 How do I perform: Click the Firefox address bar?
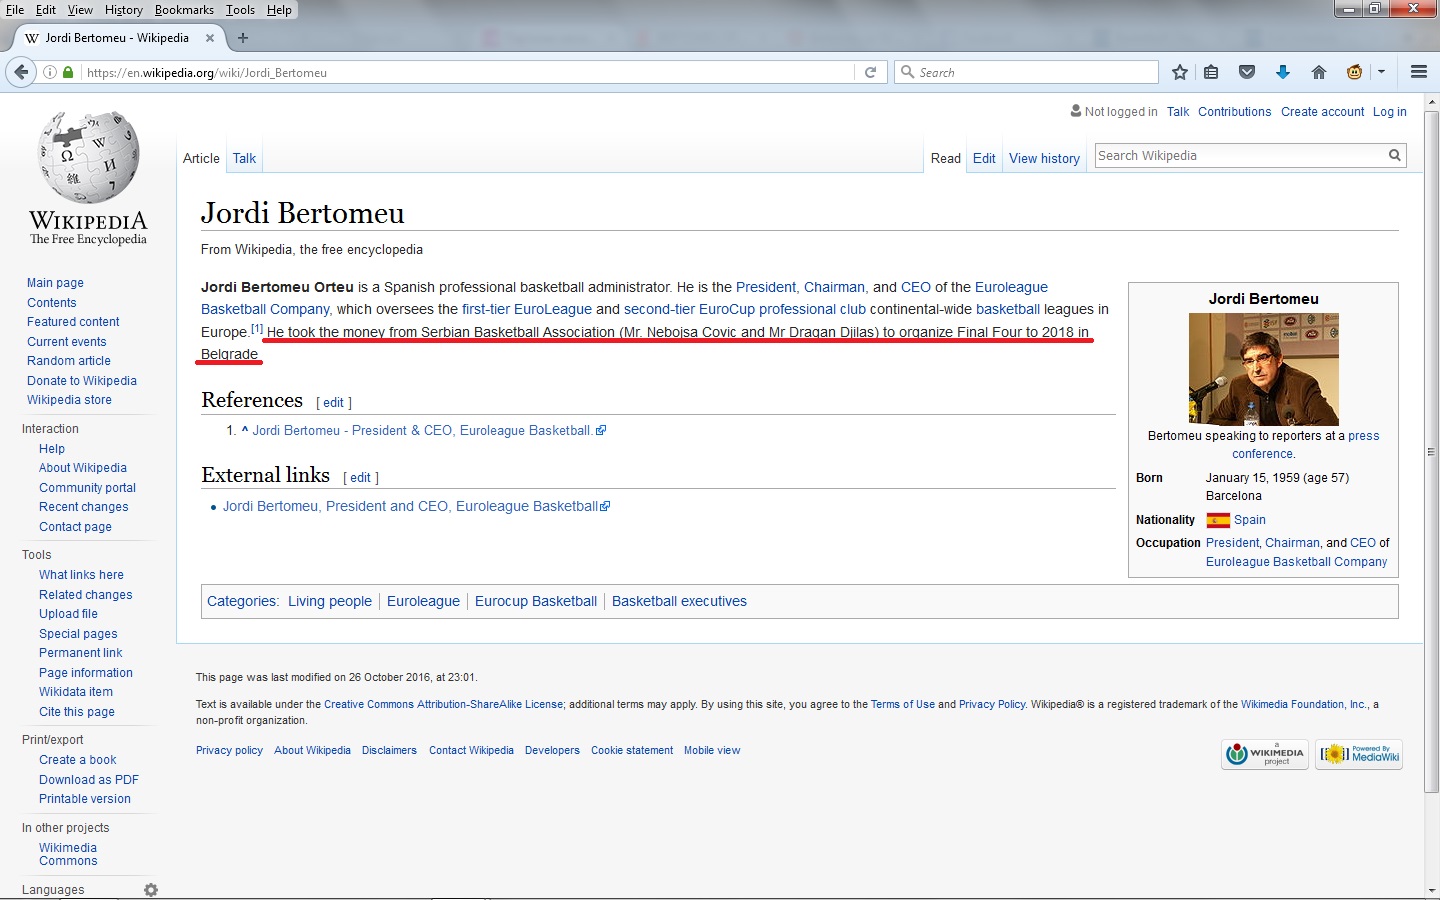(468, 72)
